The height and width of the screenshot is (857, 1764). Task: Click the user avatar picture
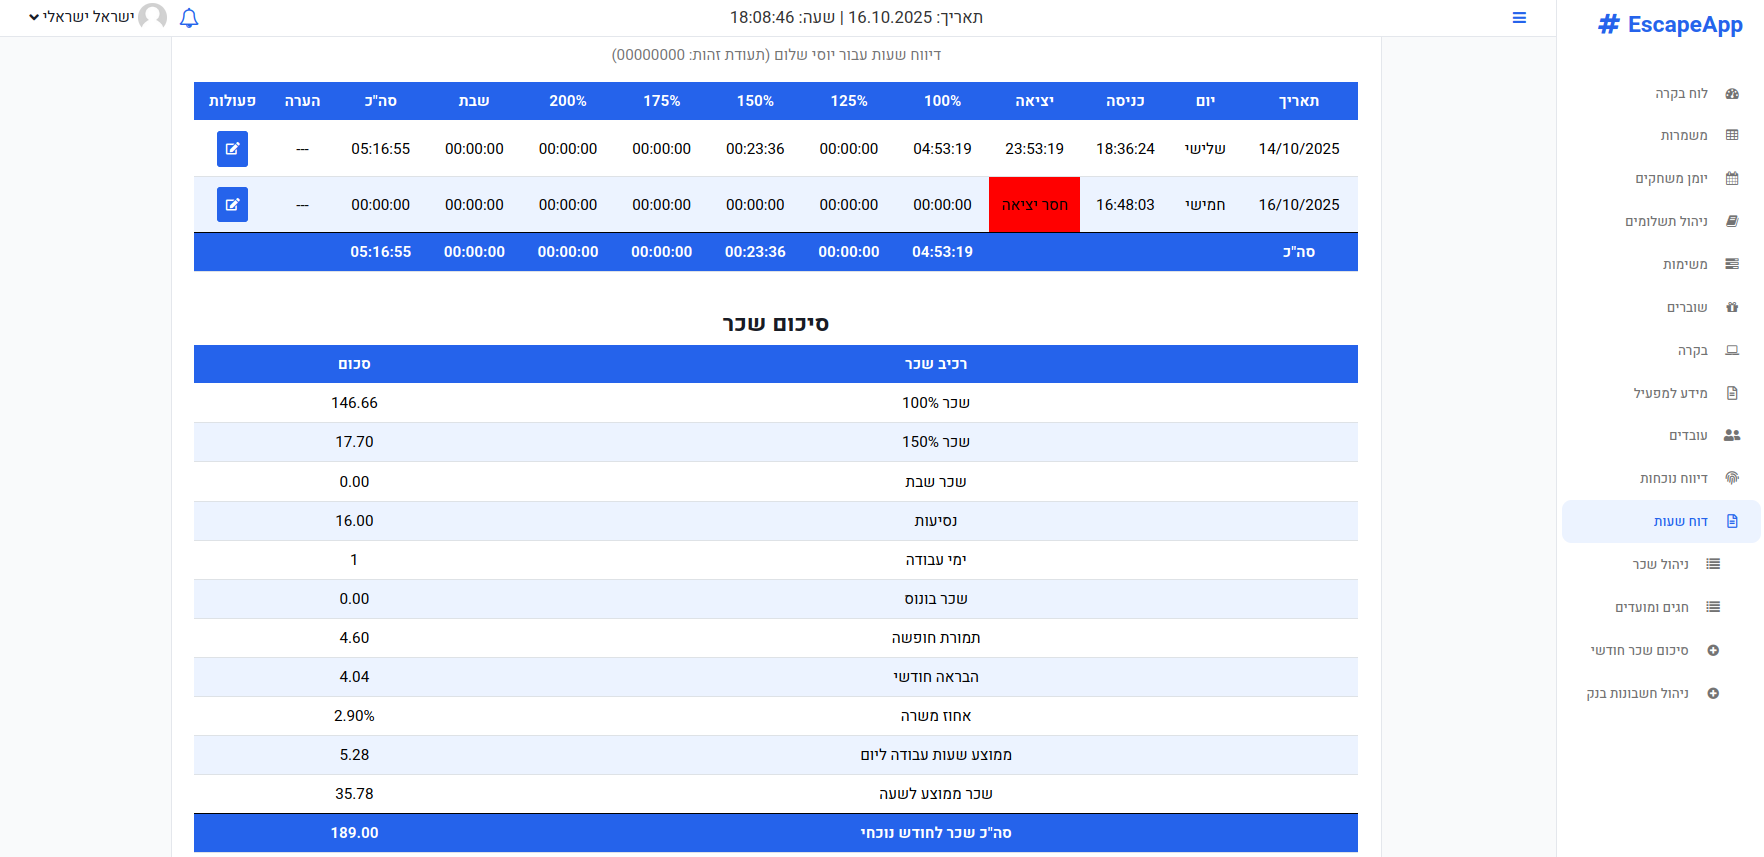pyautogui.click(x=153, y=17)
